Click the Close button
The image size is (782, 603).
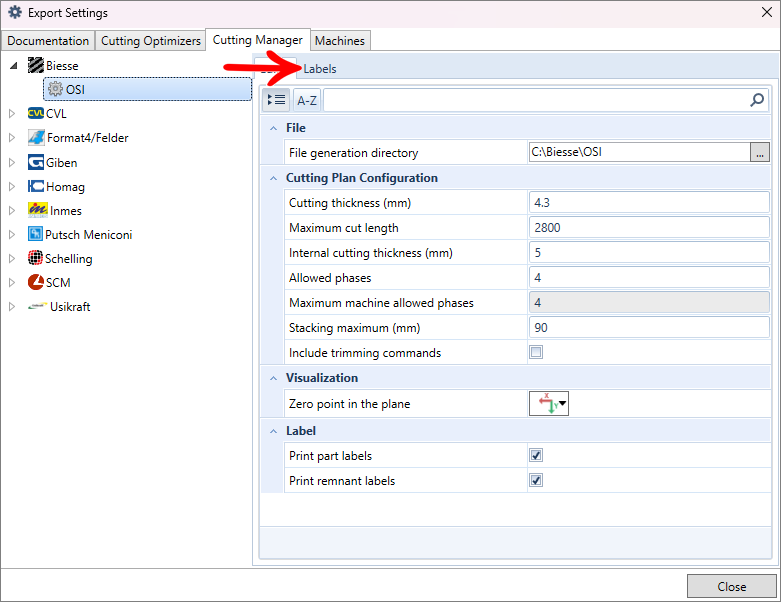click(x=732, y=586)
